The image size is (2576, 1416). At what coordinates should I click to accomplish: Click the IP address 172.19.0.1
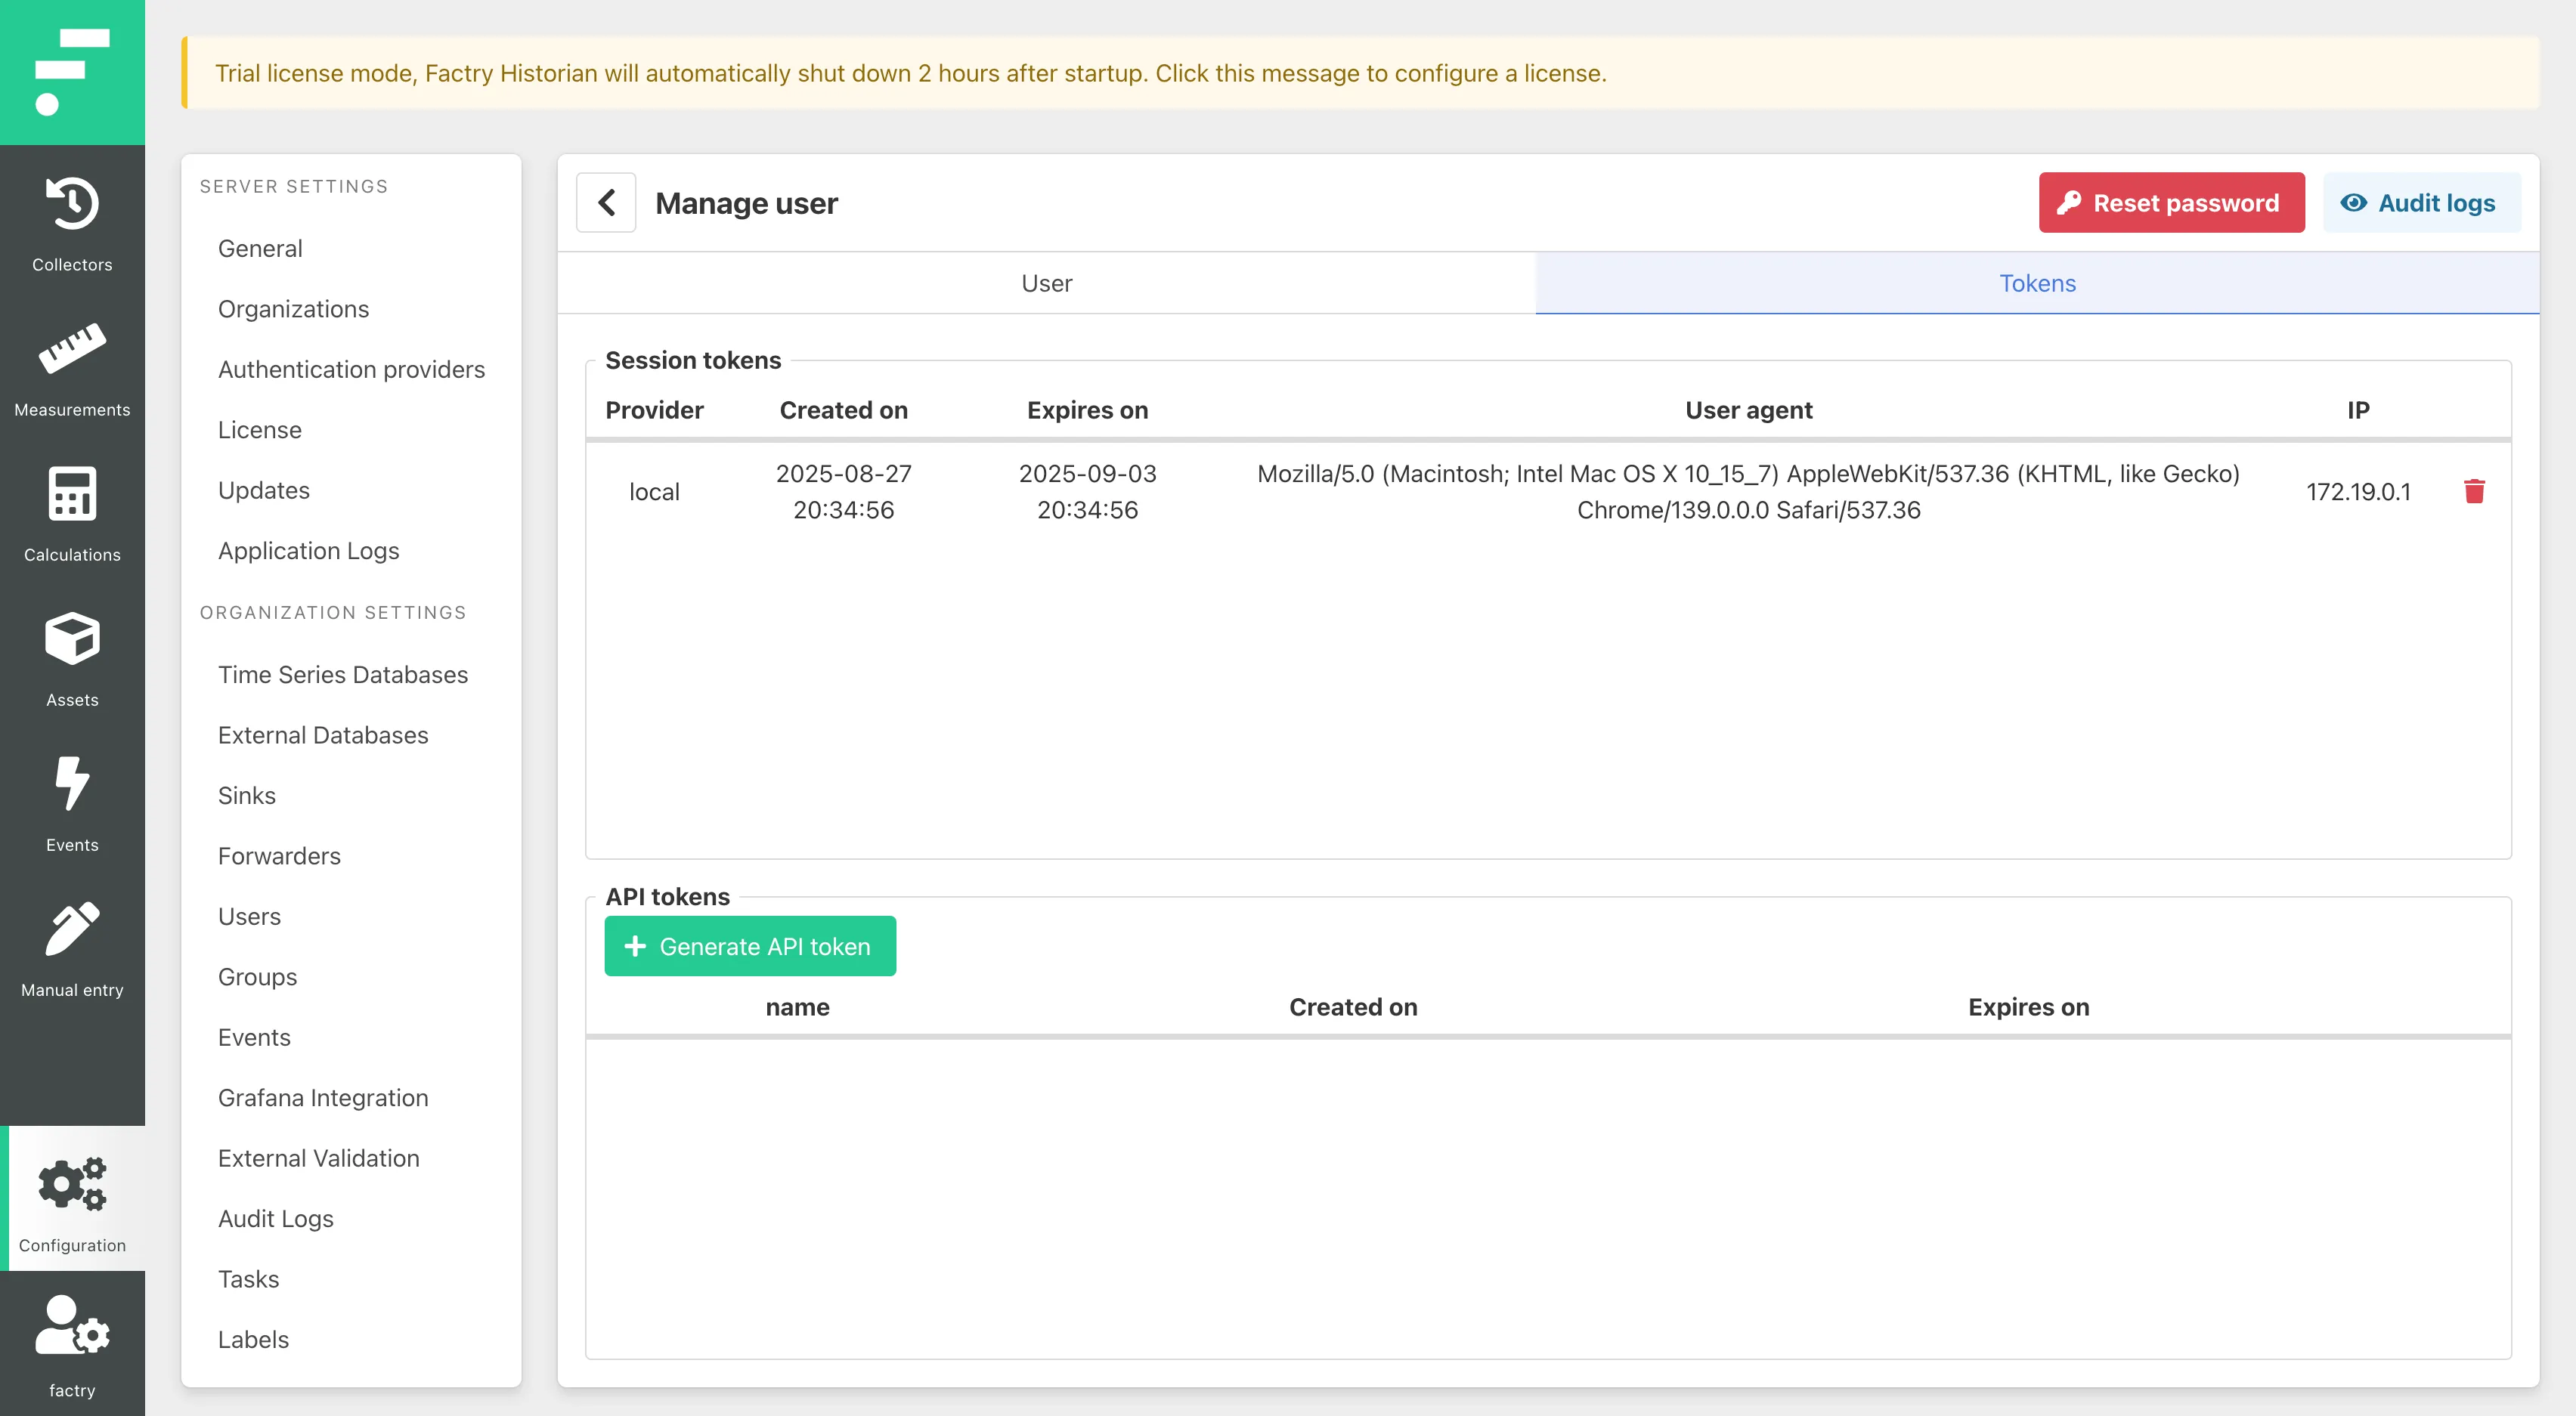point(2358,491)
